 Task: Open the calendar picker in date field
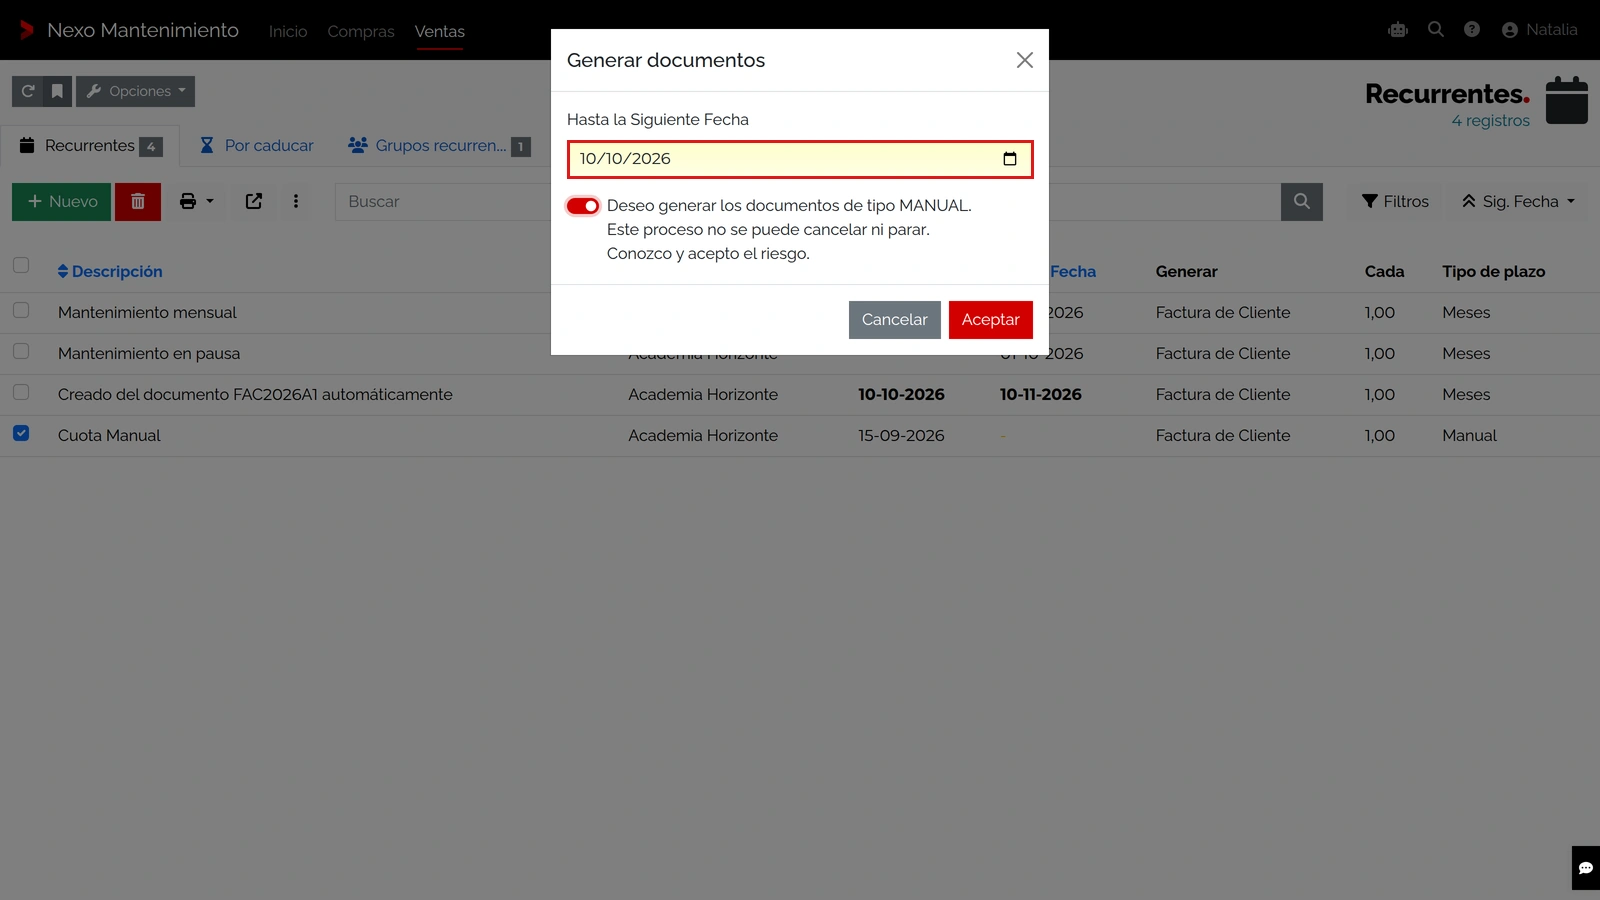click(1010, 159)
